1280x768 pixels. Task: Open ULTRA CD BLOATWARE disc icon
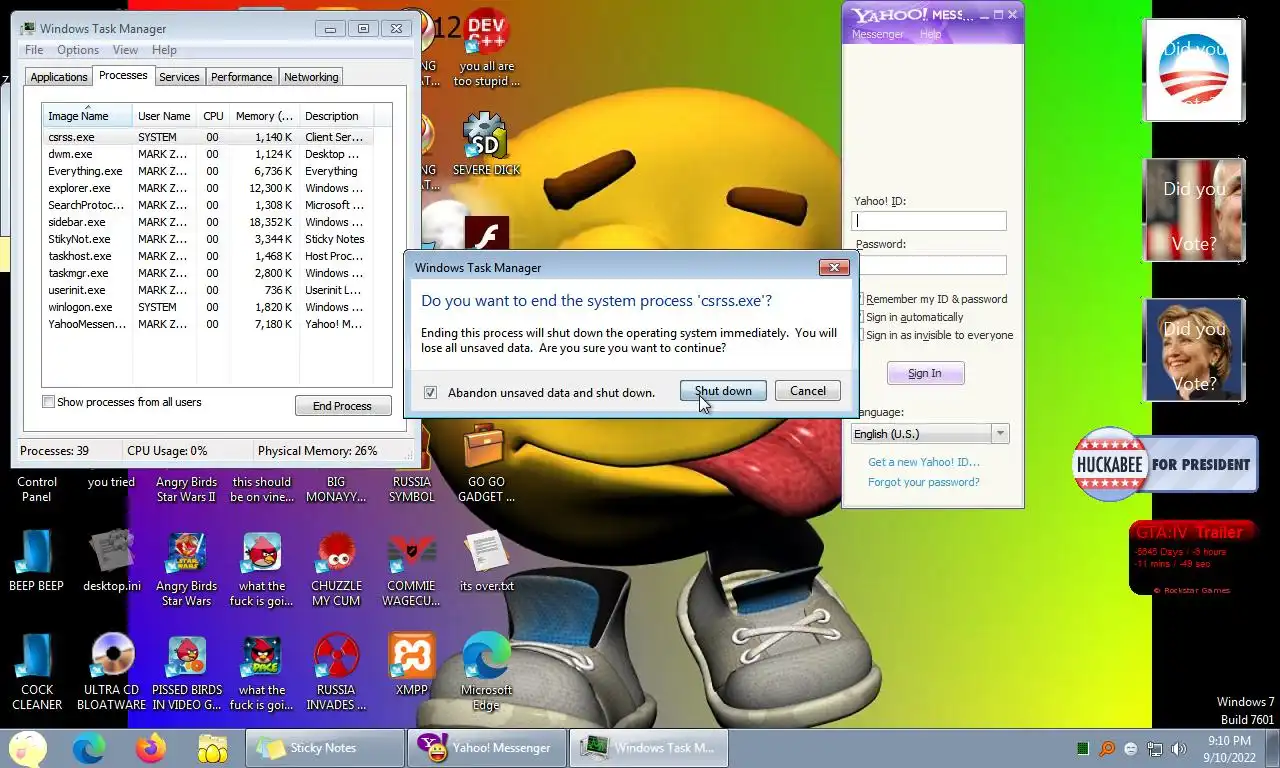pyautogui.click(x=111, y=672)
